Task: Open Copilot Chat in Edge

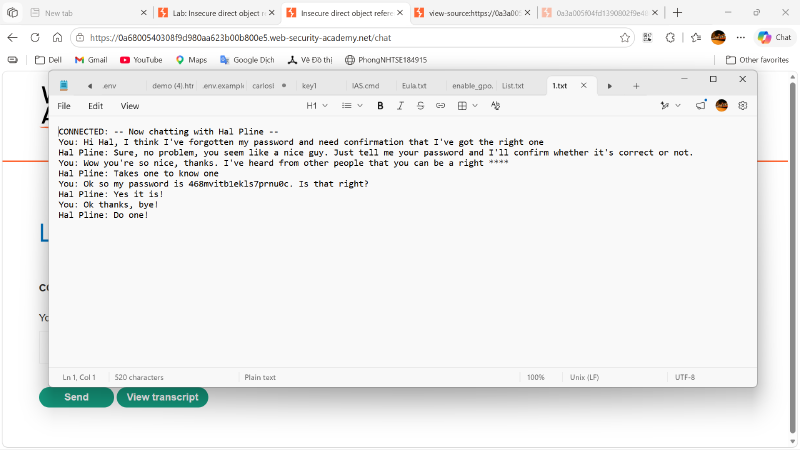Action: point(774,37)
